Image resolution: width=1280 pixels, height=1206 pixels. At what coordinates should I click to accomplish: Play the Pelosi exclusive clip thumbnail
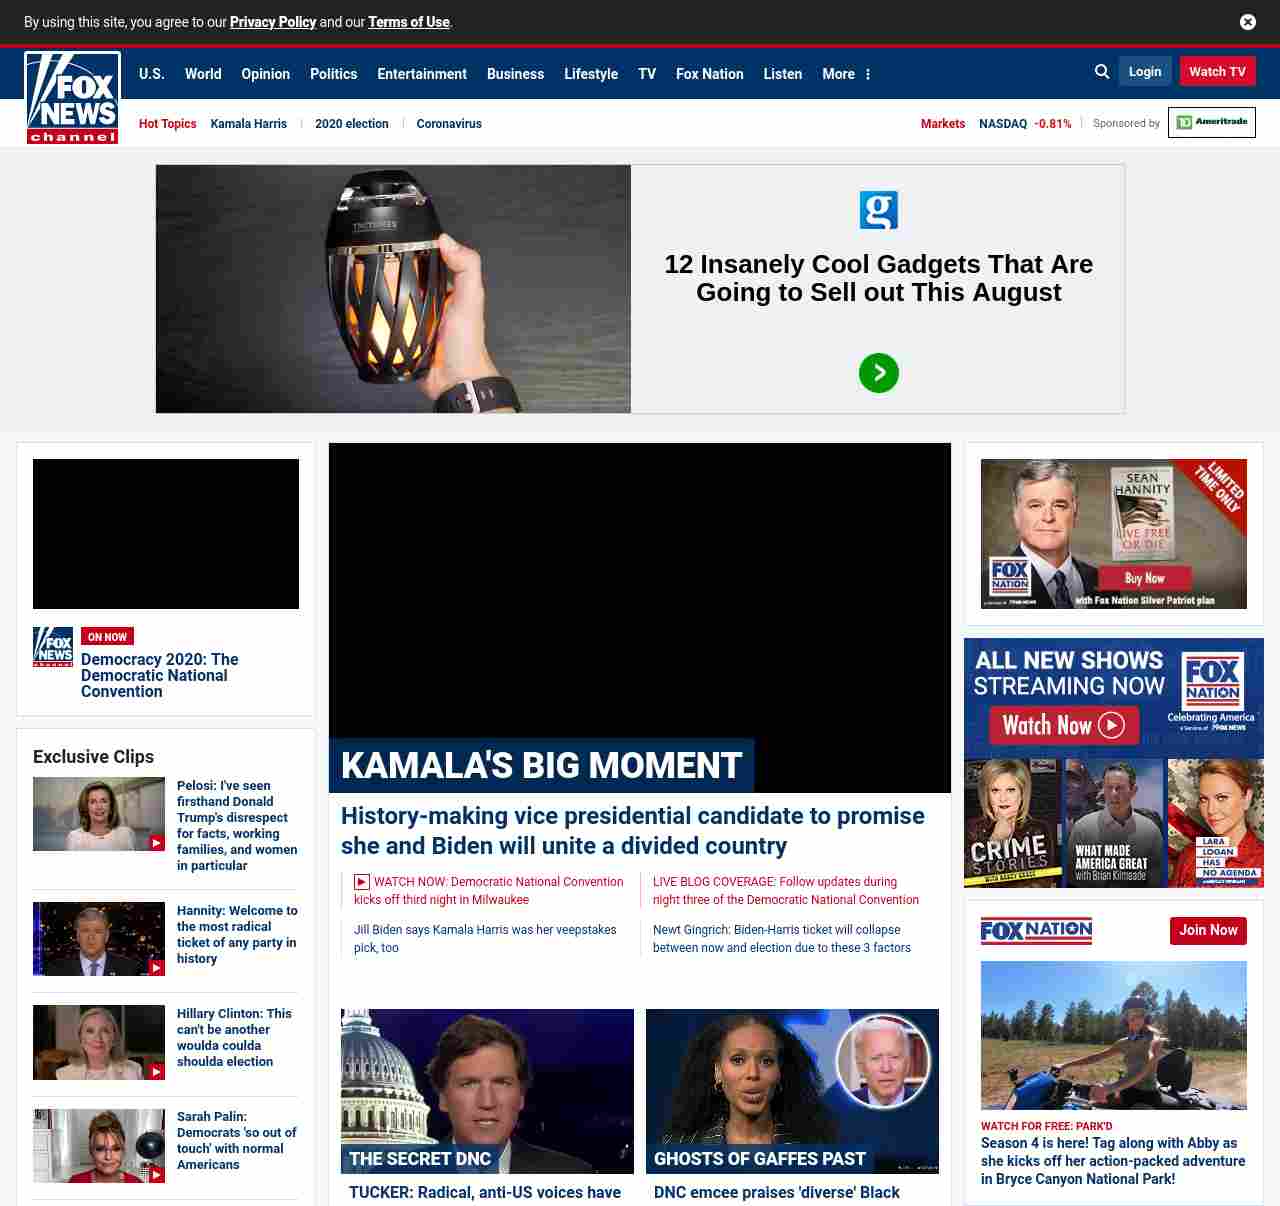(x=99, y=814)
